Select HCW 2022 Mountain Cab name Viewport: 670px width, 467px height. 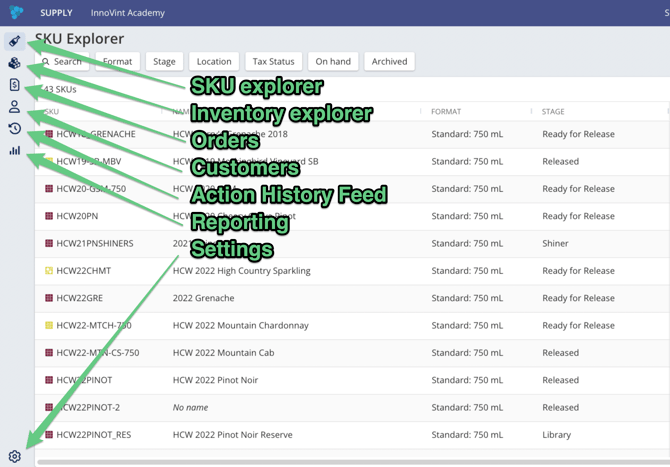[223, 352]
